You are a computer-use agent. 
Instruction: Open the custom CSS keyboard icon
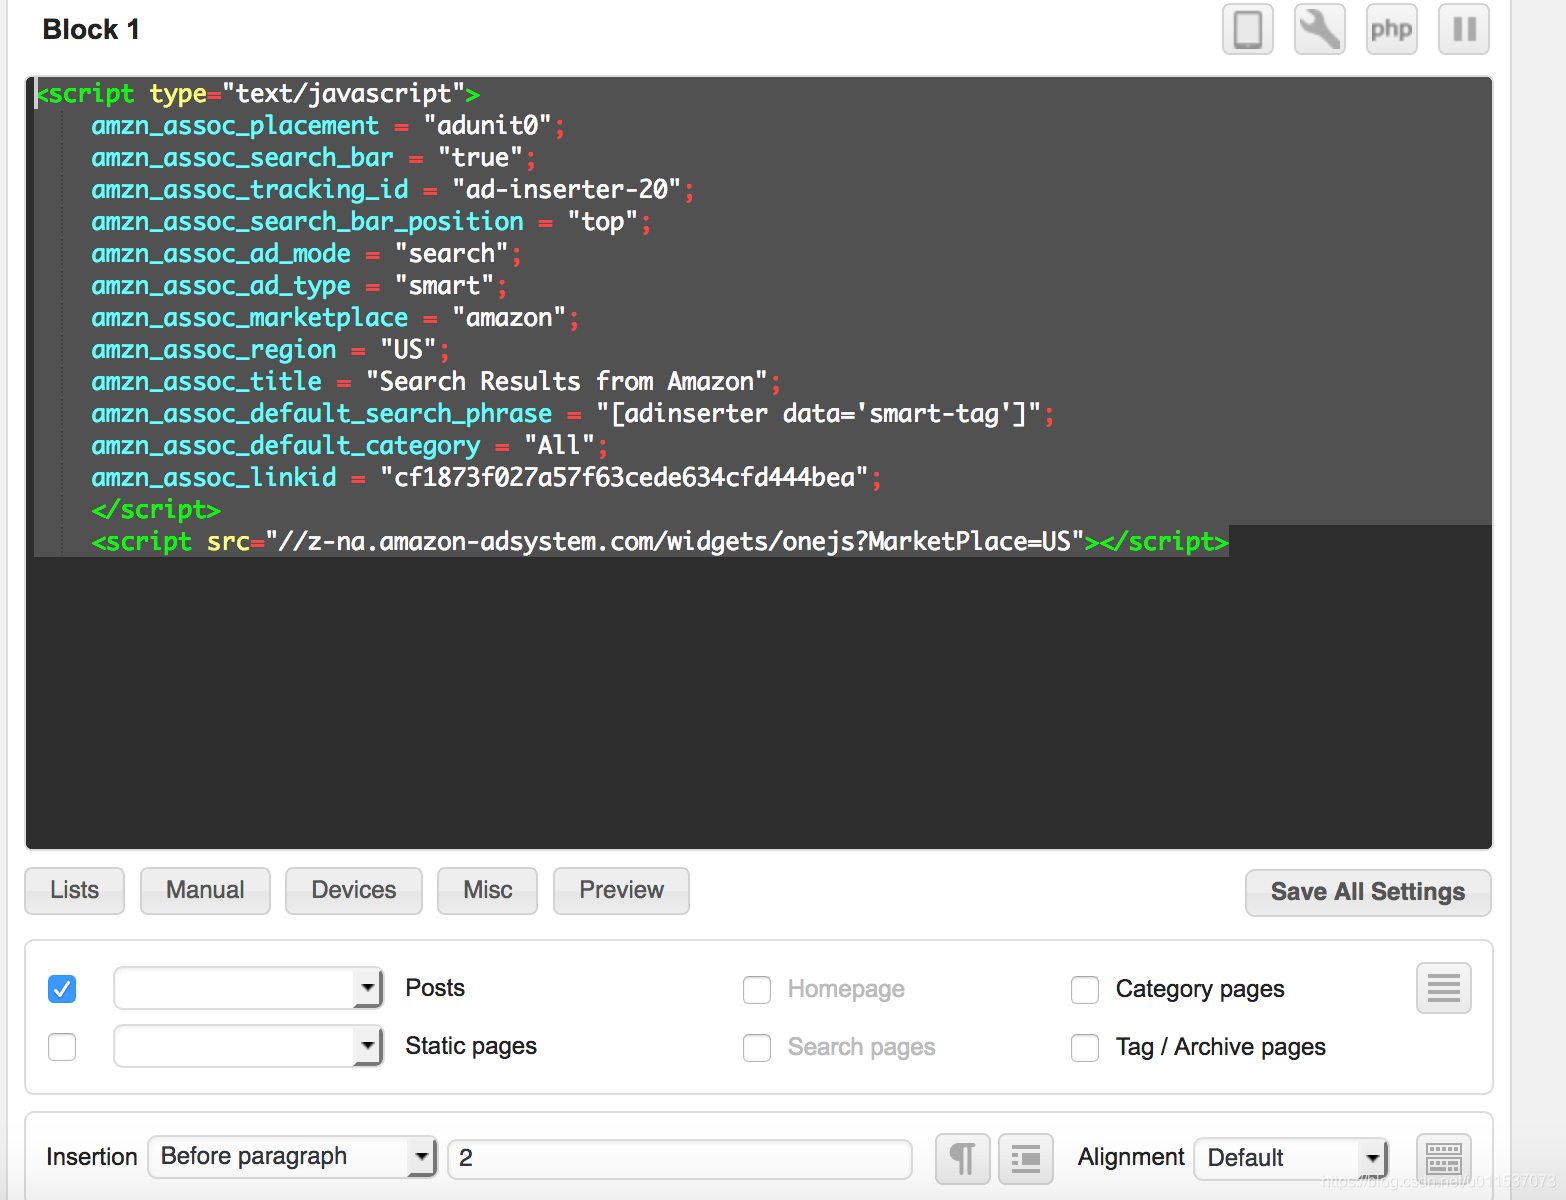coord(1443,1159)
